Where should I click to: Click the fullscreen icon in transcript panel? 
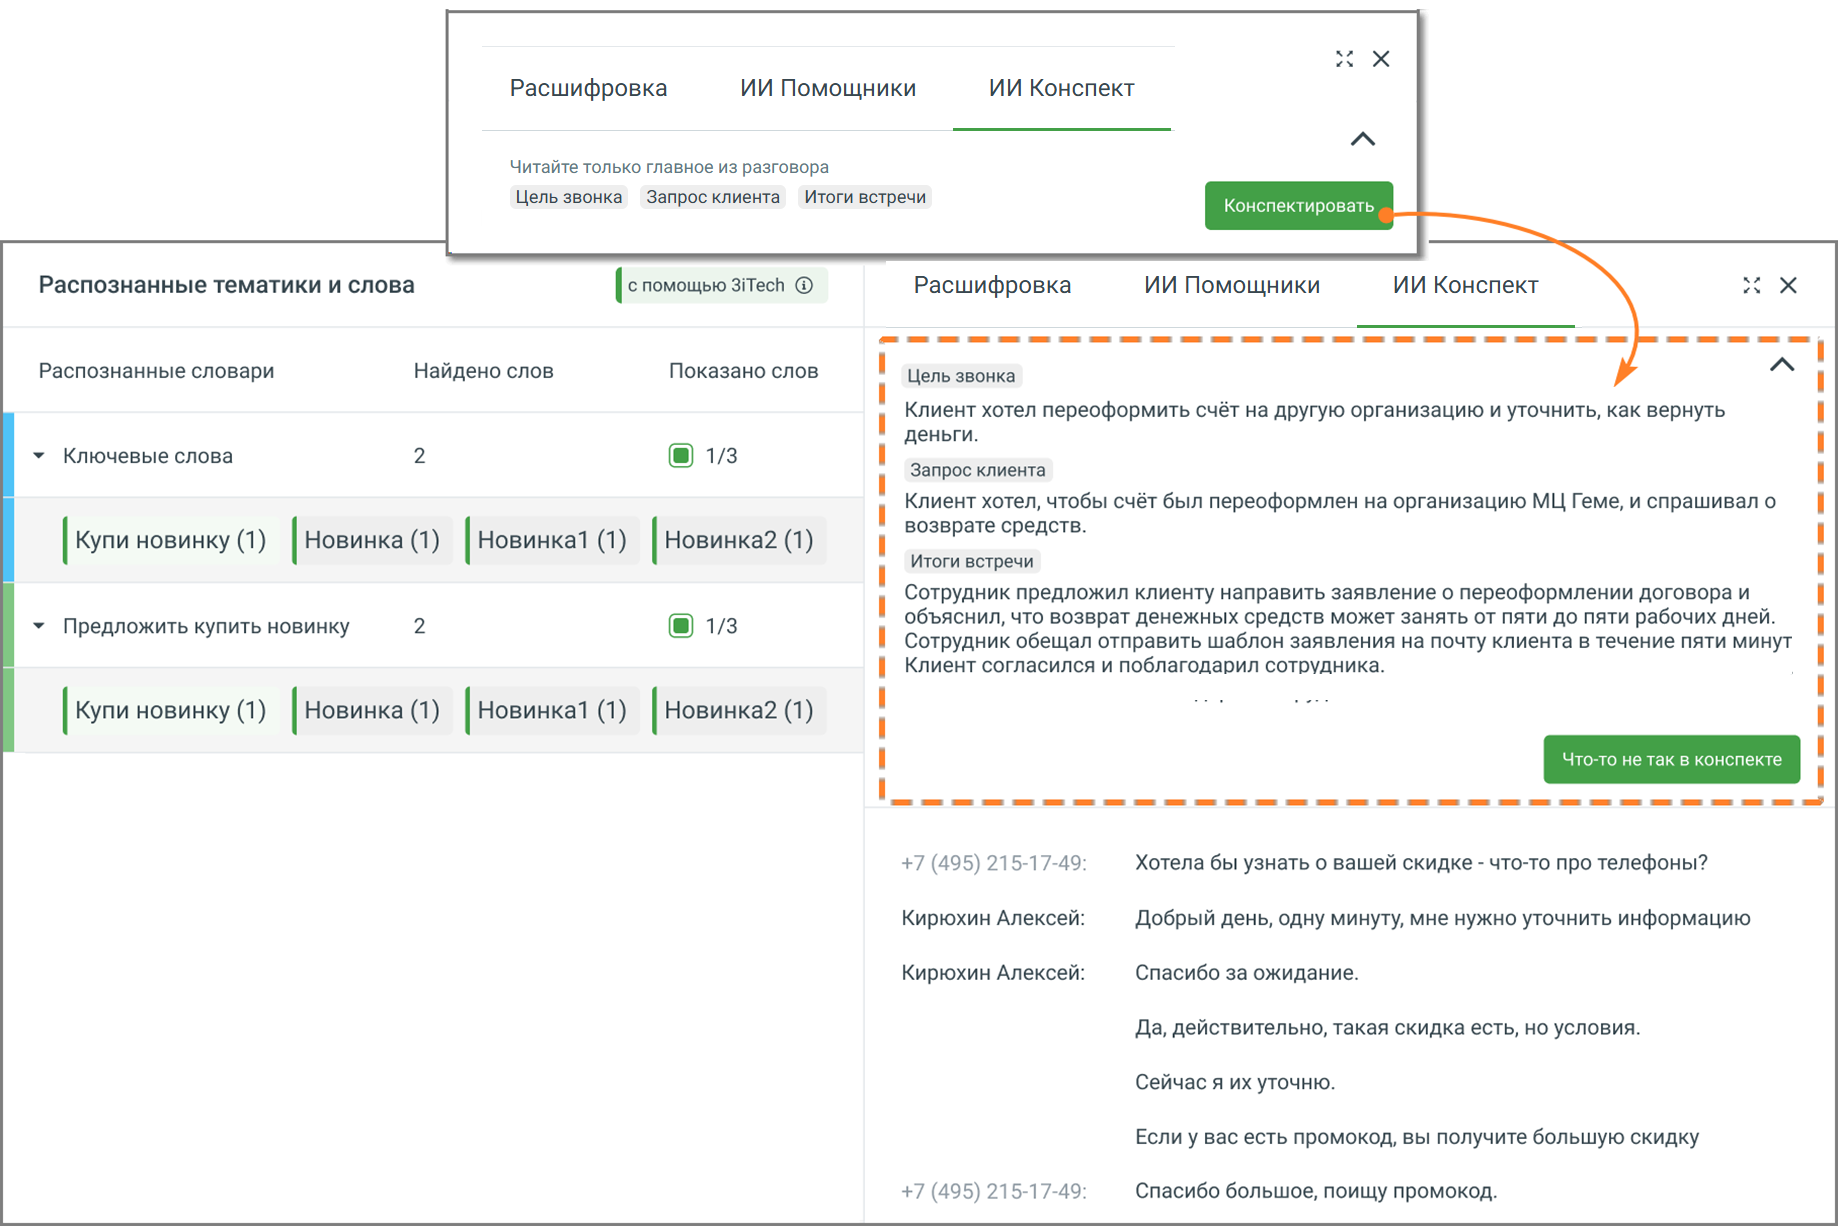coord(1751,285)
